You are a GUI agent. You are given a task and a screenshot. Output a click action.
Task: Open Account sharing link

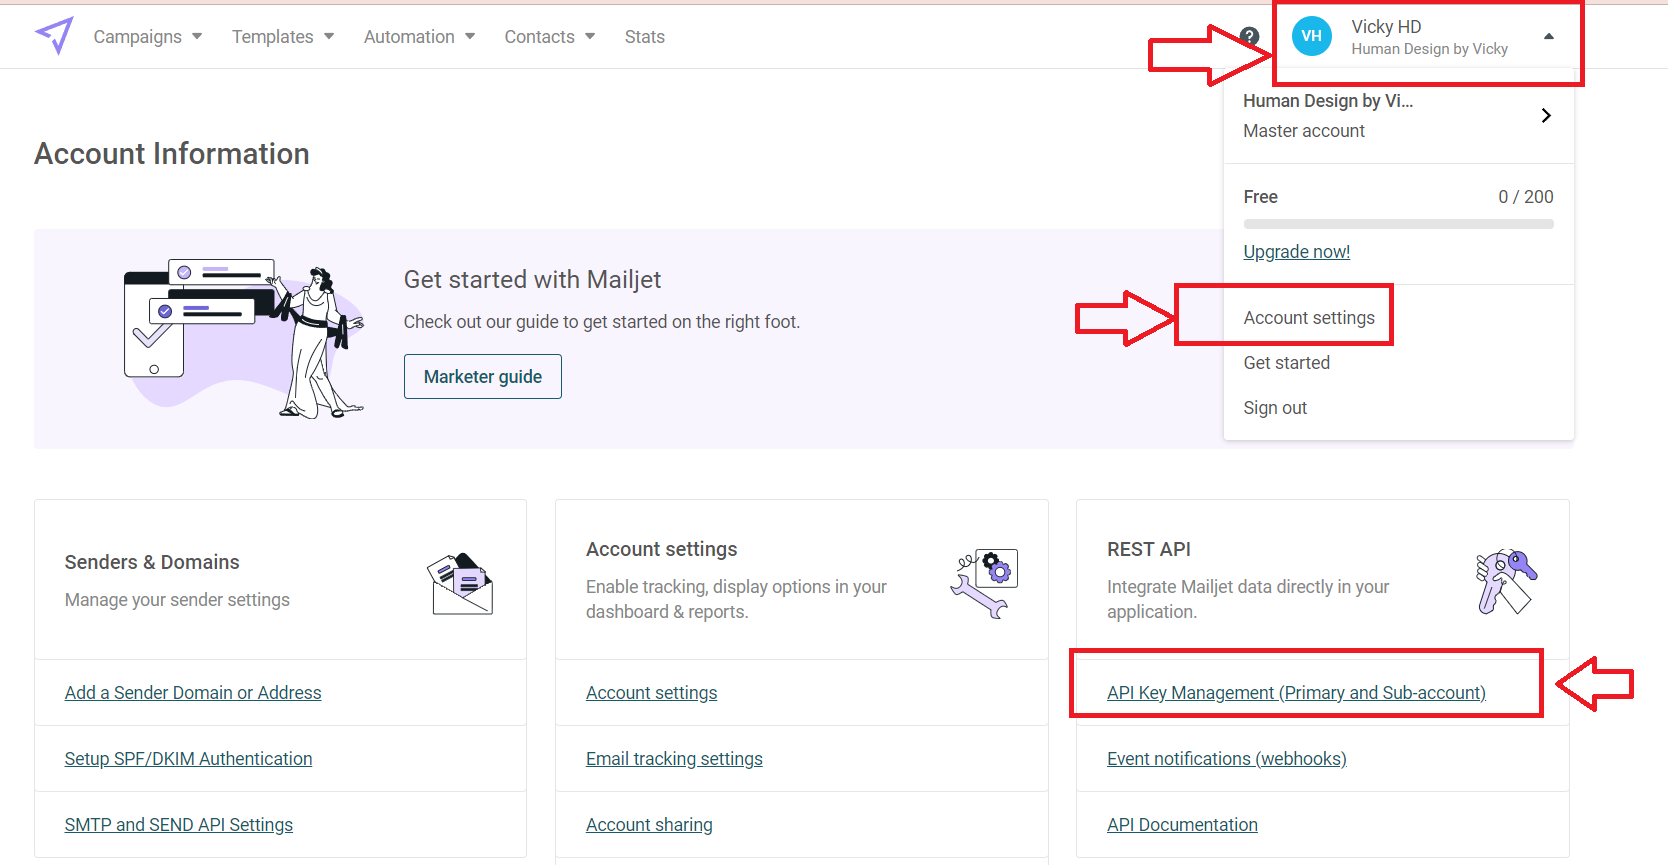click(649, 825)
